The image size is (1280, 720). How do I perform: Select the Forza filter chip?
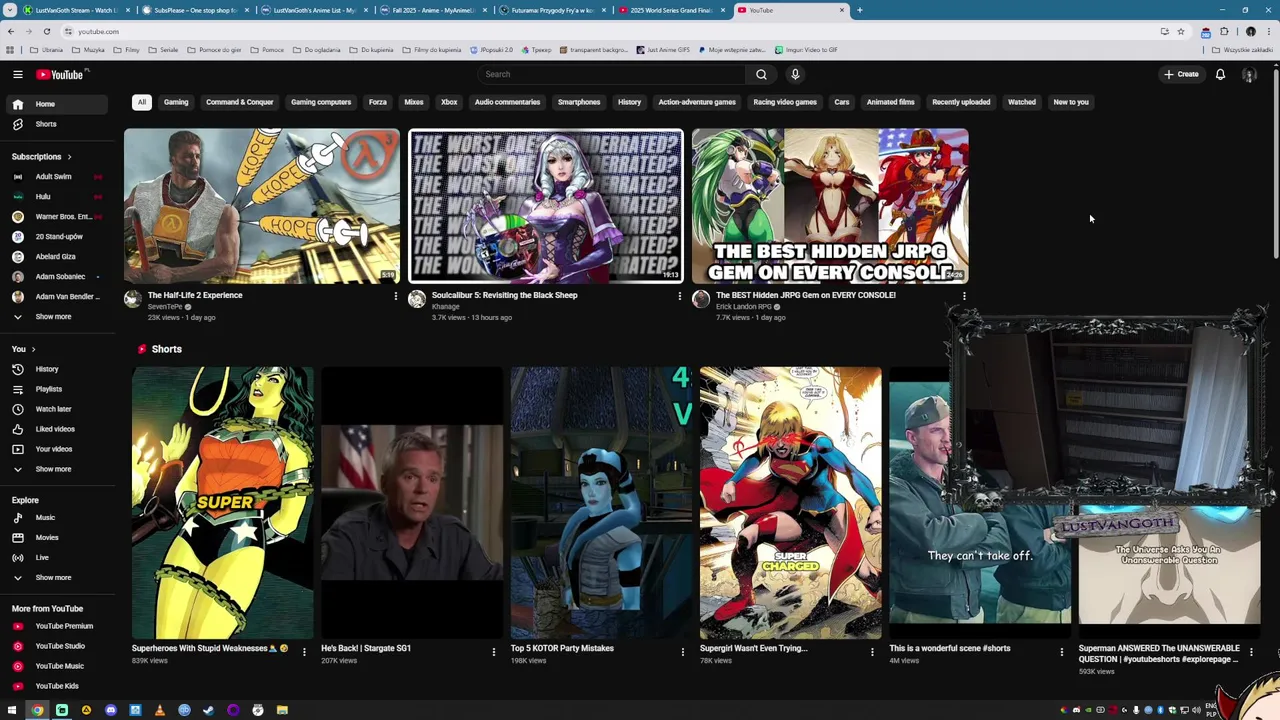click(377, 102)
